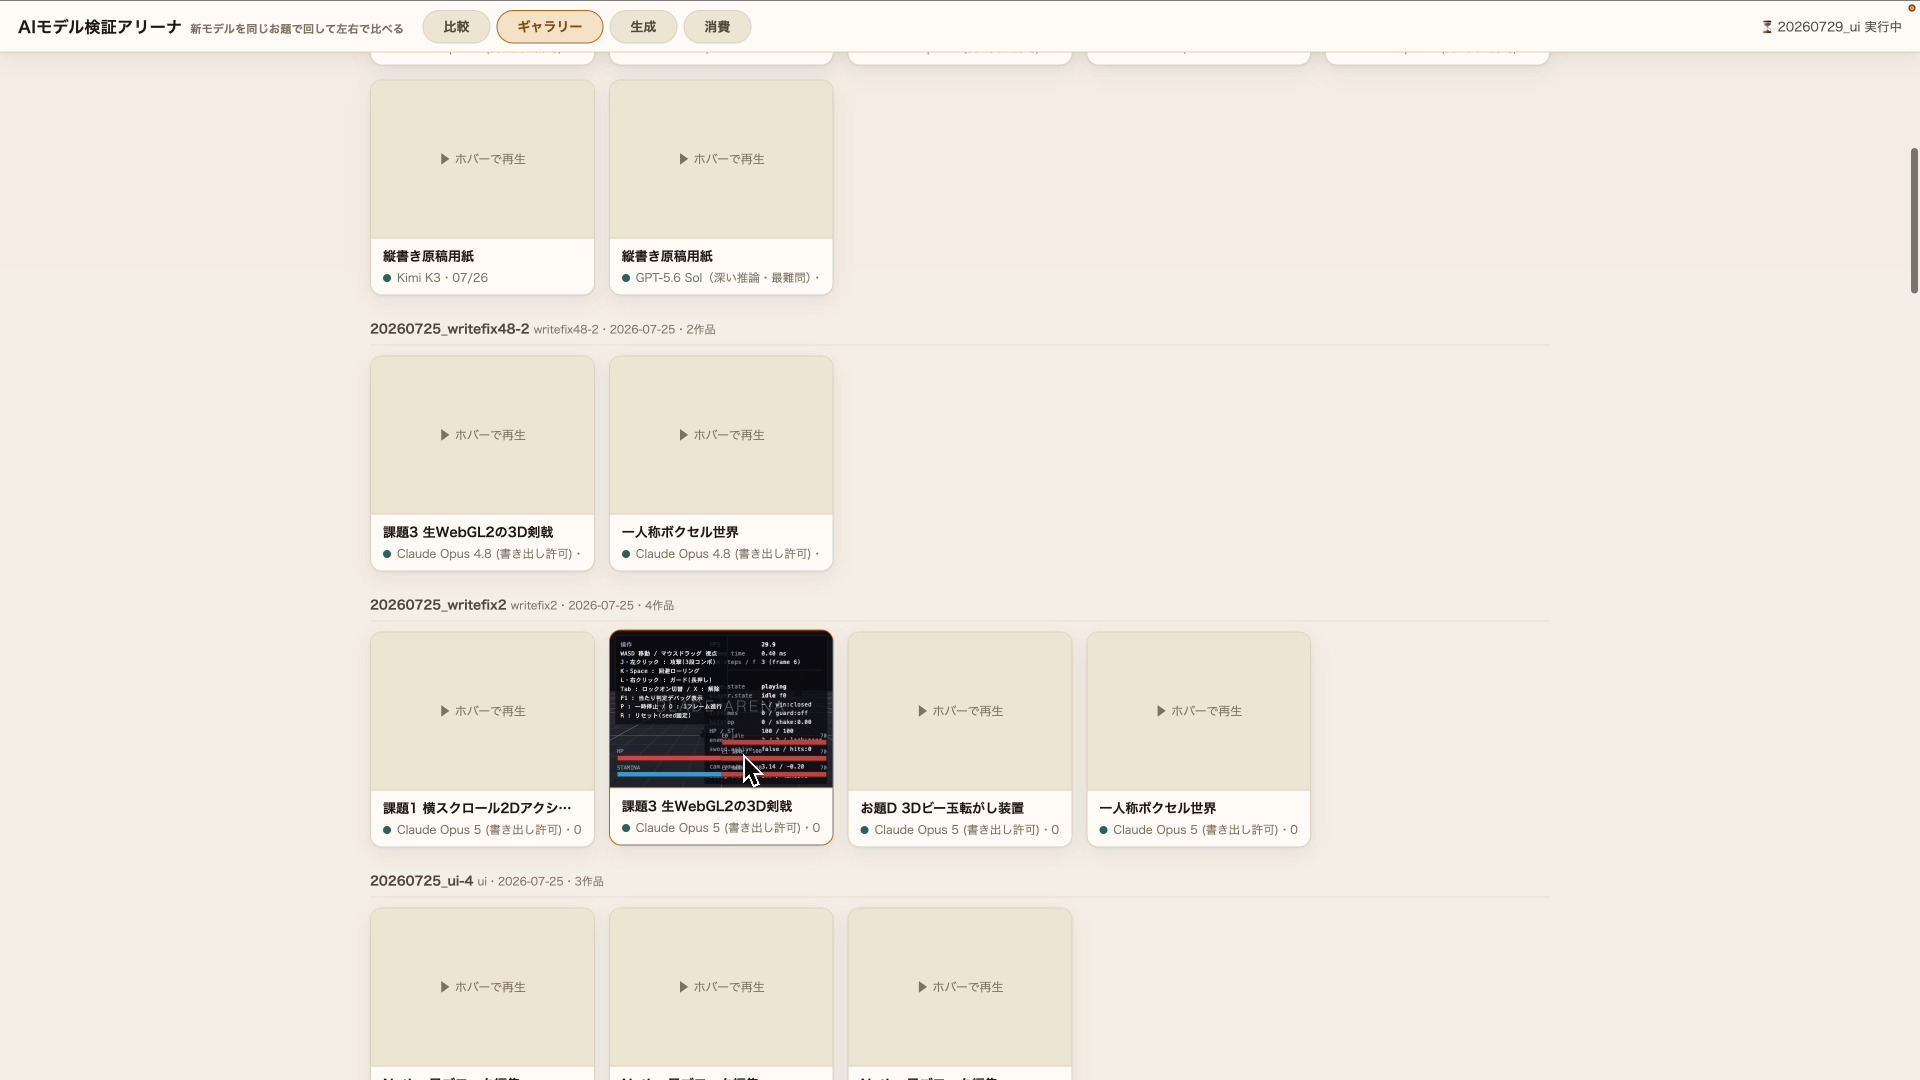Screen dimensions: 1920x1080
Task: Click play icon on Opus 4.8 課題3 card
Action: pos(445,435)
